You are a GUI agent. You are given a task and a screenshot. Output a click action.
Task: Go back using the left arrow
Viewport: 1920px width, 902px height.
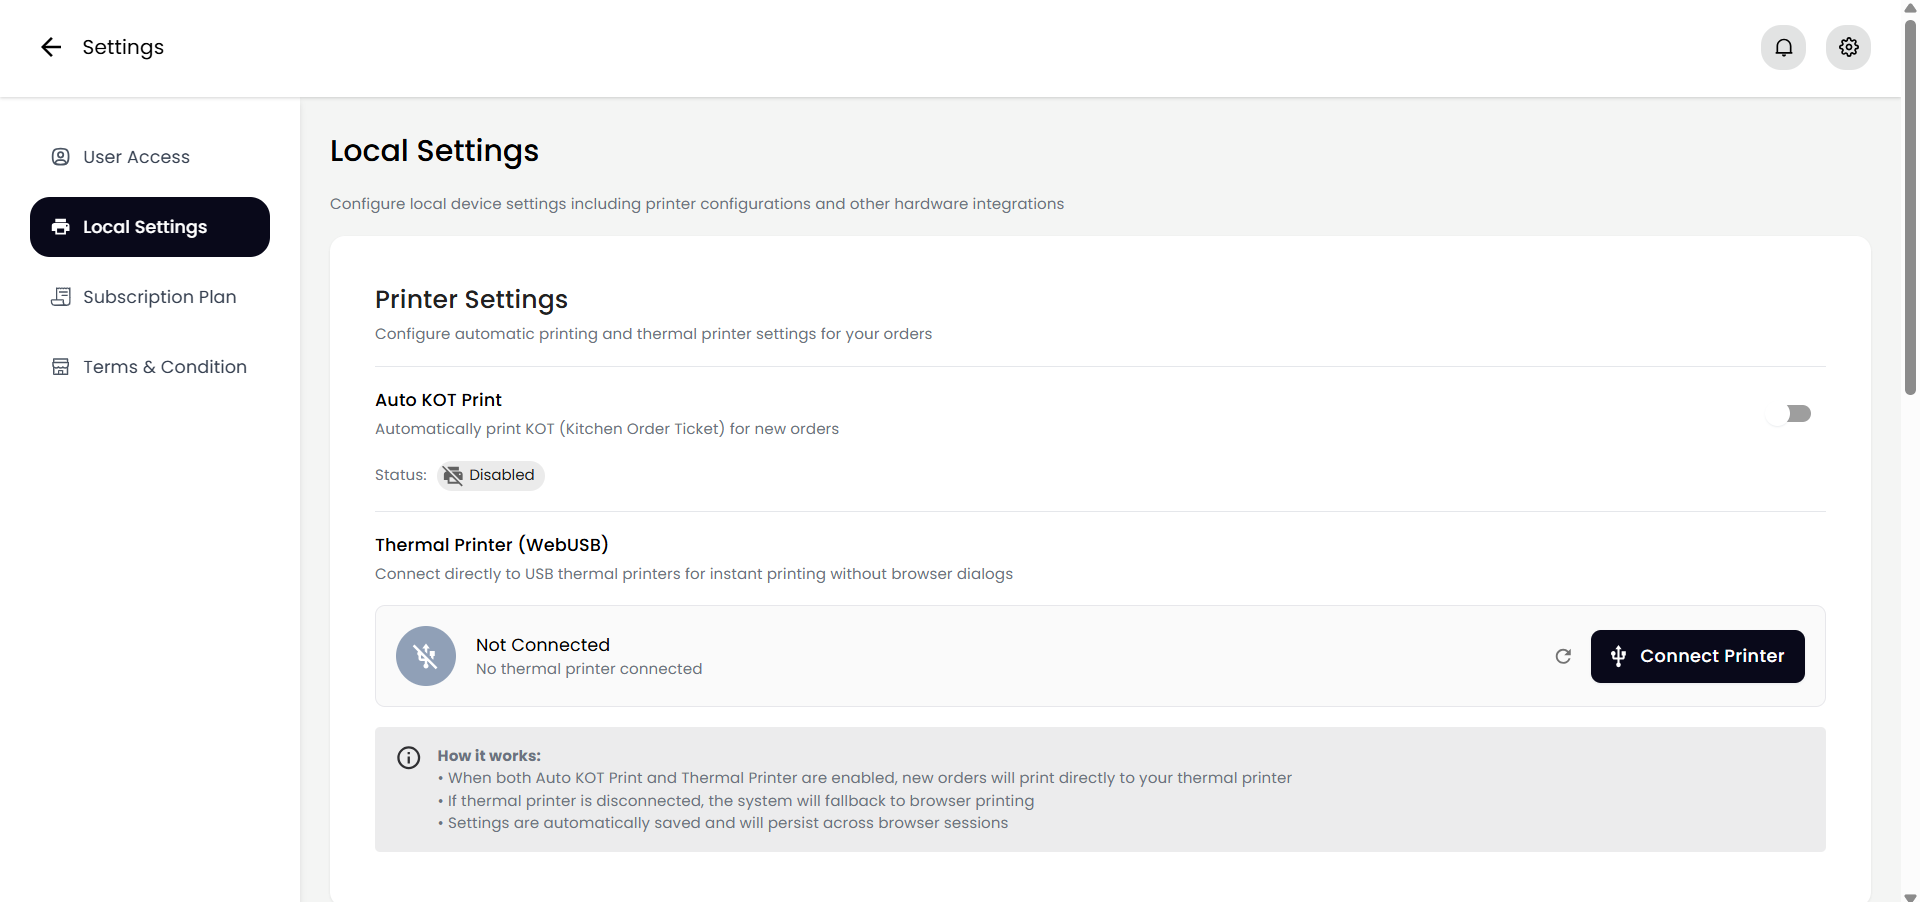pyautogui.click(x=51, y=47)
